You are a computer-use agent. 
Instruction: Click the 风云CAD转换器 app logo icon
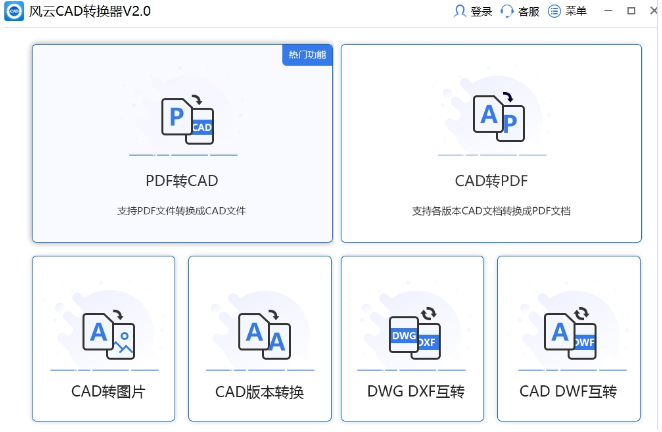click(x=14, y=11)
